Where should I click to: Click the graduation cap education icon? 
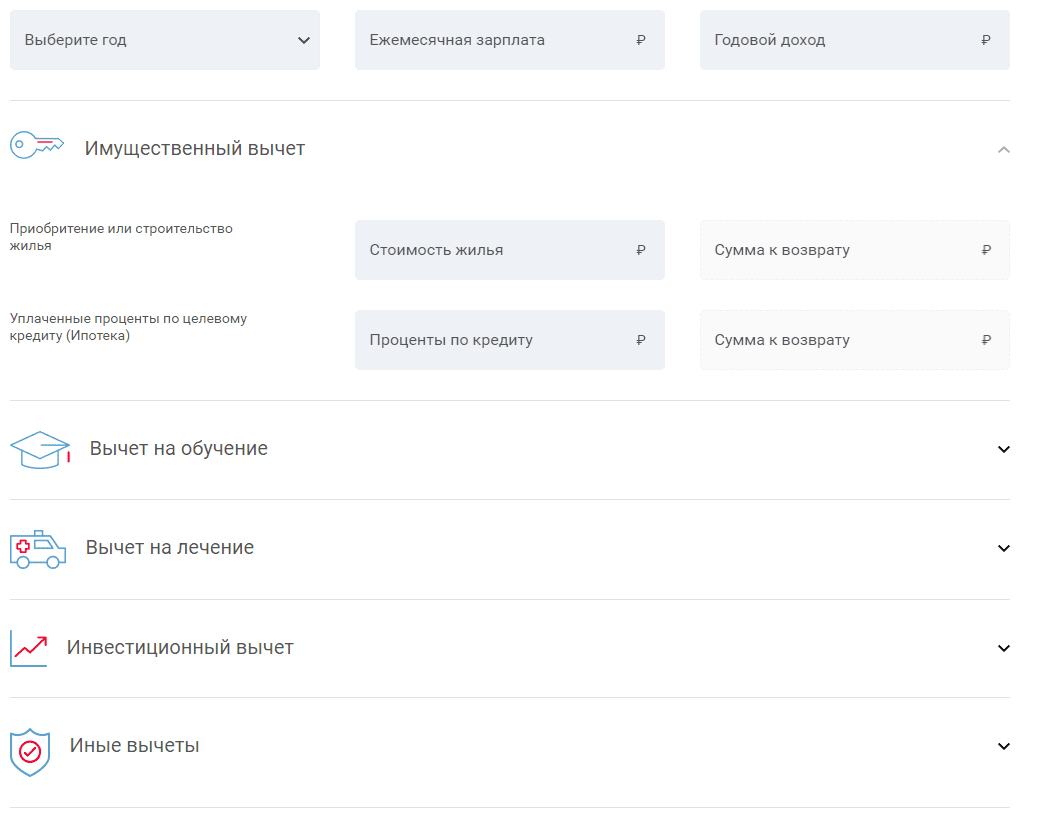pyautogui.click(x=40, y=450)
